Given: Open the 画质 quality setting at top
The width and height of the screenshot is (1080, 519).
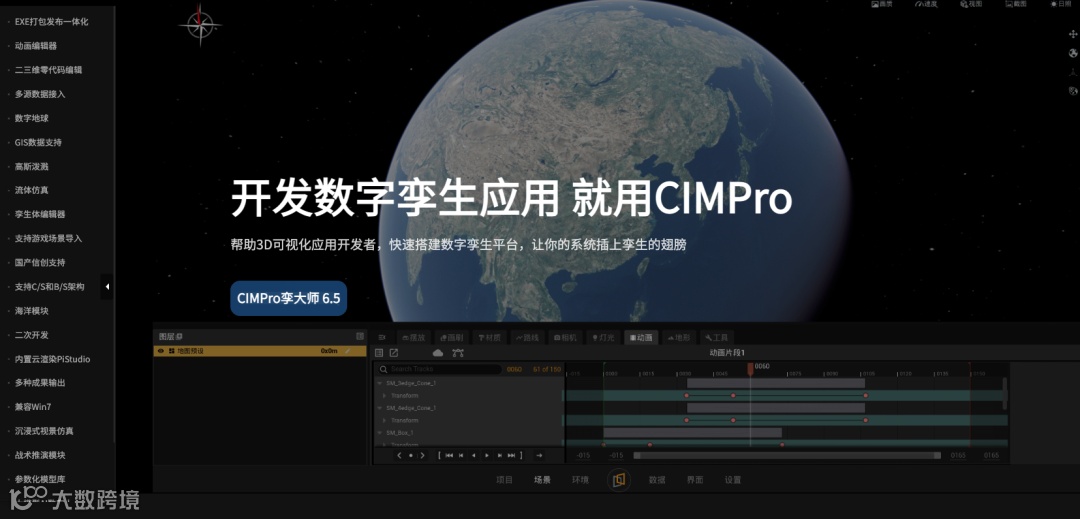Looking at the screenshot, I should pyautogui.click(x=882, y=4).
